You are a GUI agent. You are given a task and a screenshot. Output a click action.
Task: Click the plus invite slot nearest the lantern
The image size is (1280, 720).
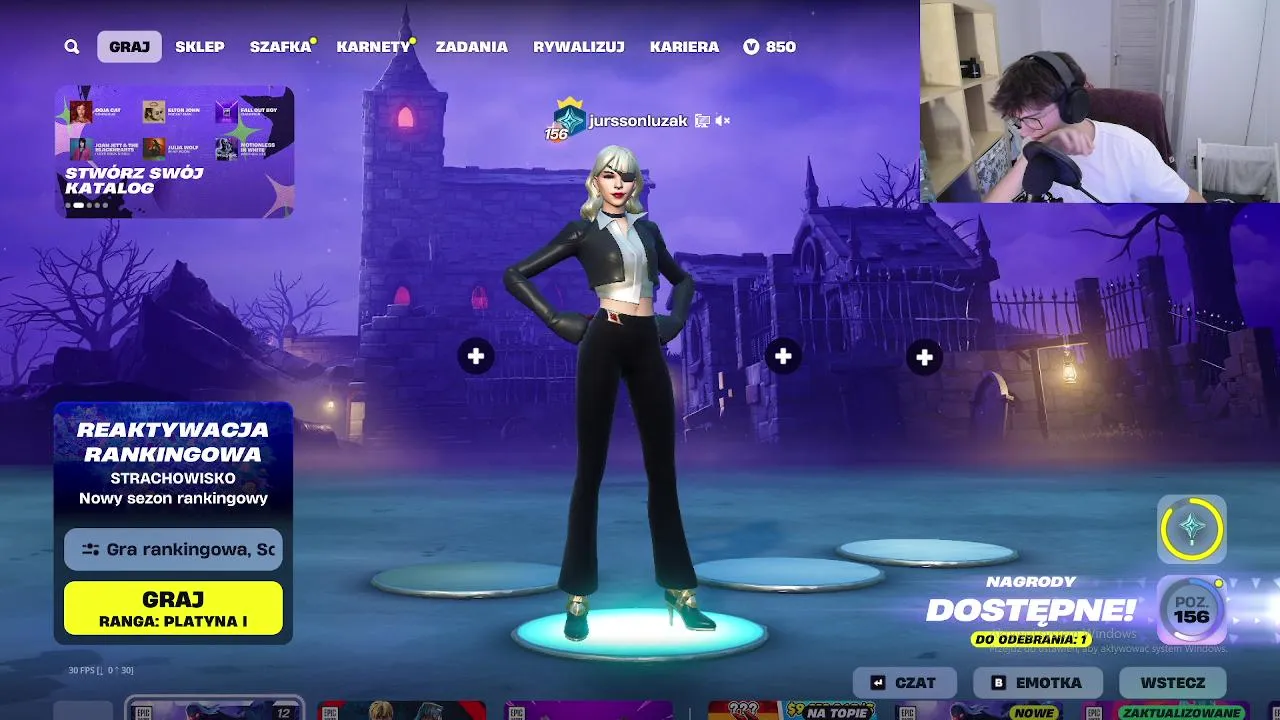[924, 357]
